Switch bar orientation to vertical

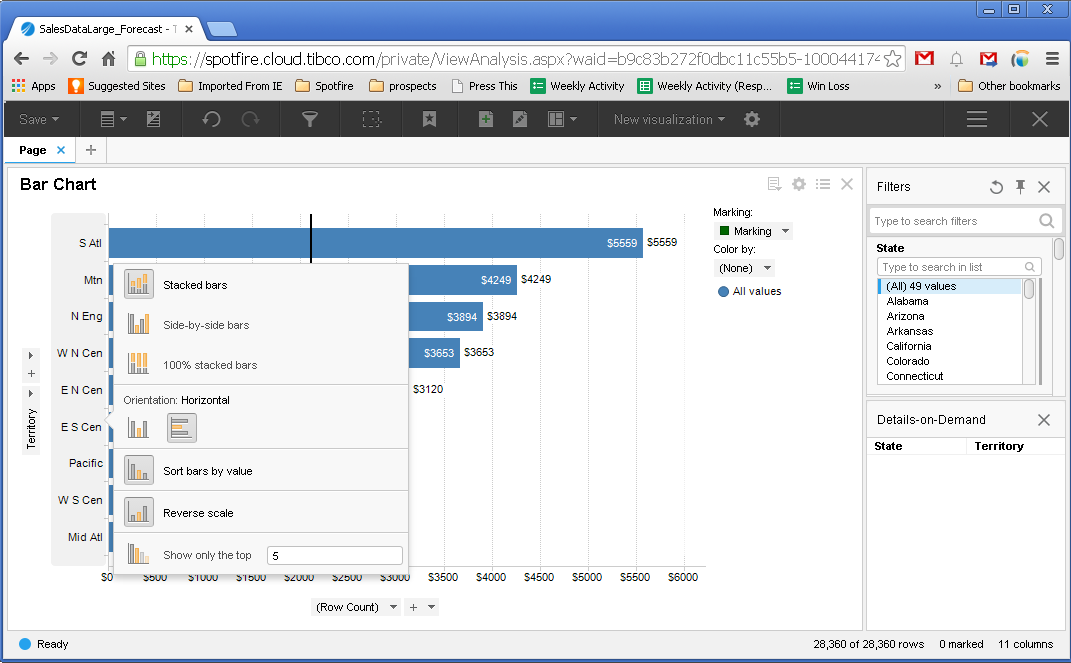coord(140,427)
